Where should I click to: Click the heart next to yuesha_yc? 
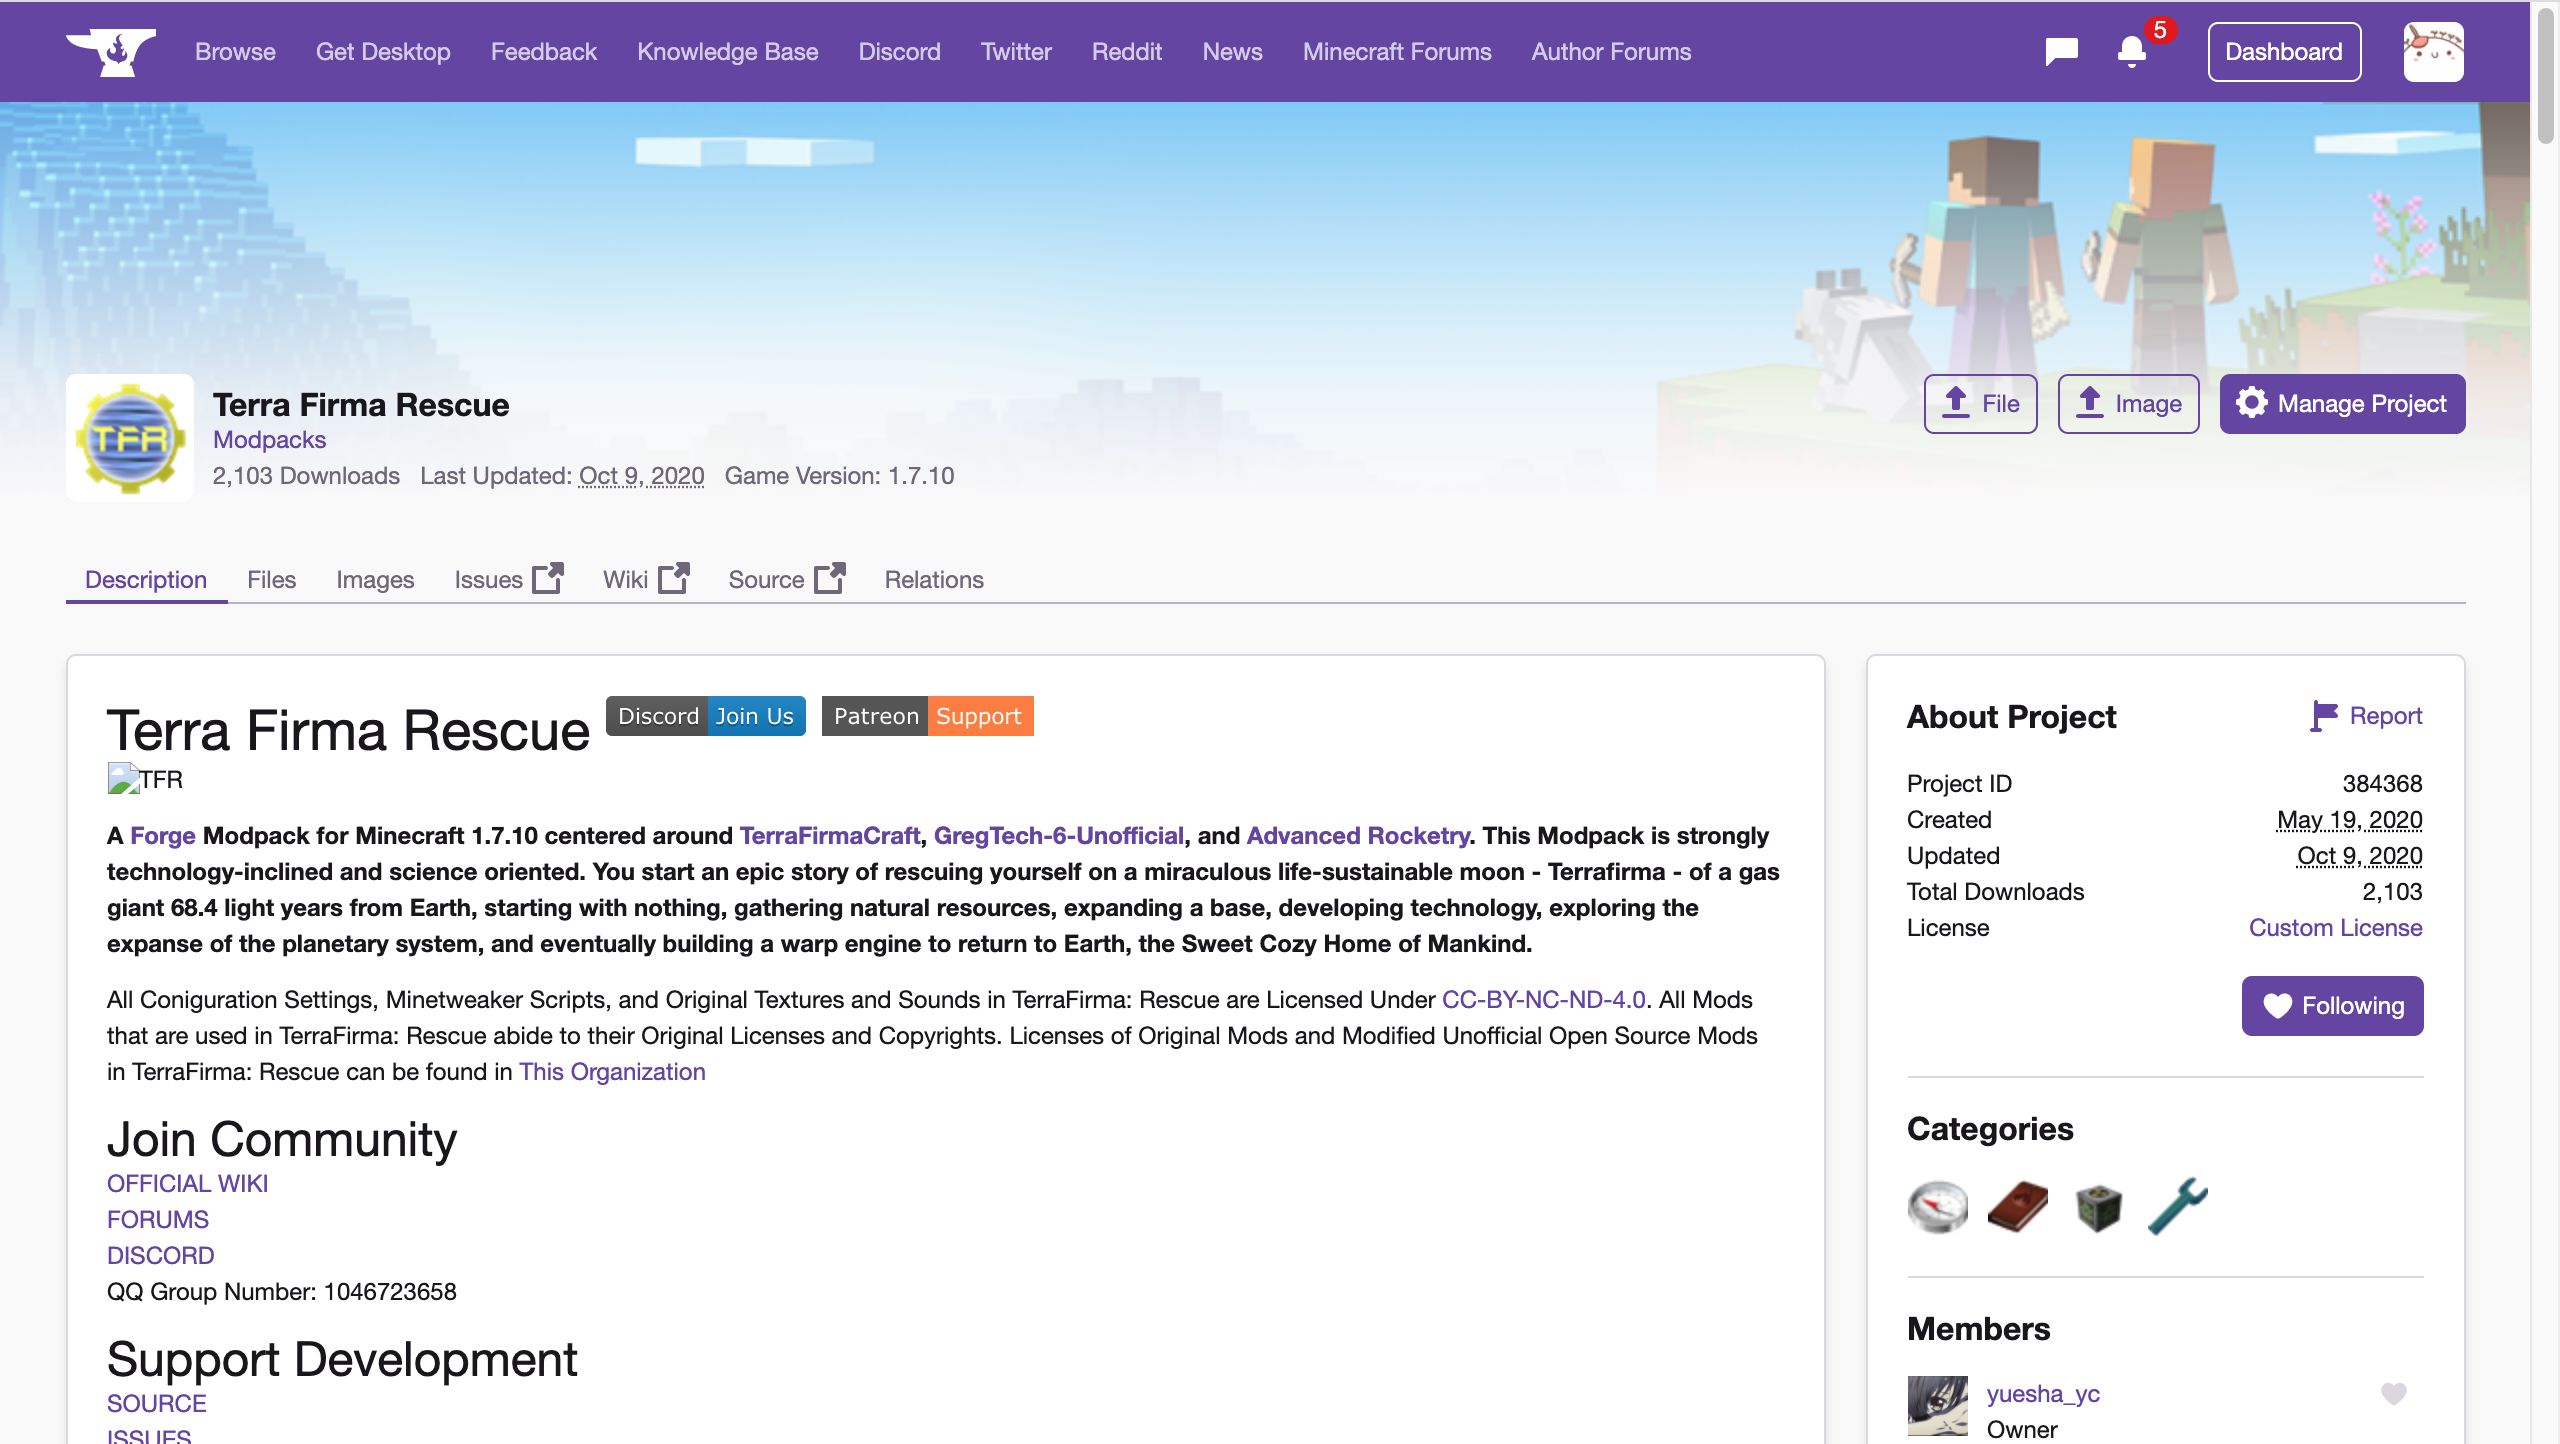tap(2393, 1394)
